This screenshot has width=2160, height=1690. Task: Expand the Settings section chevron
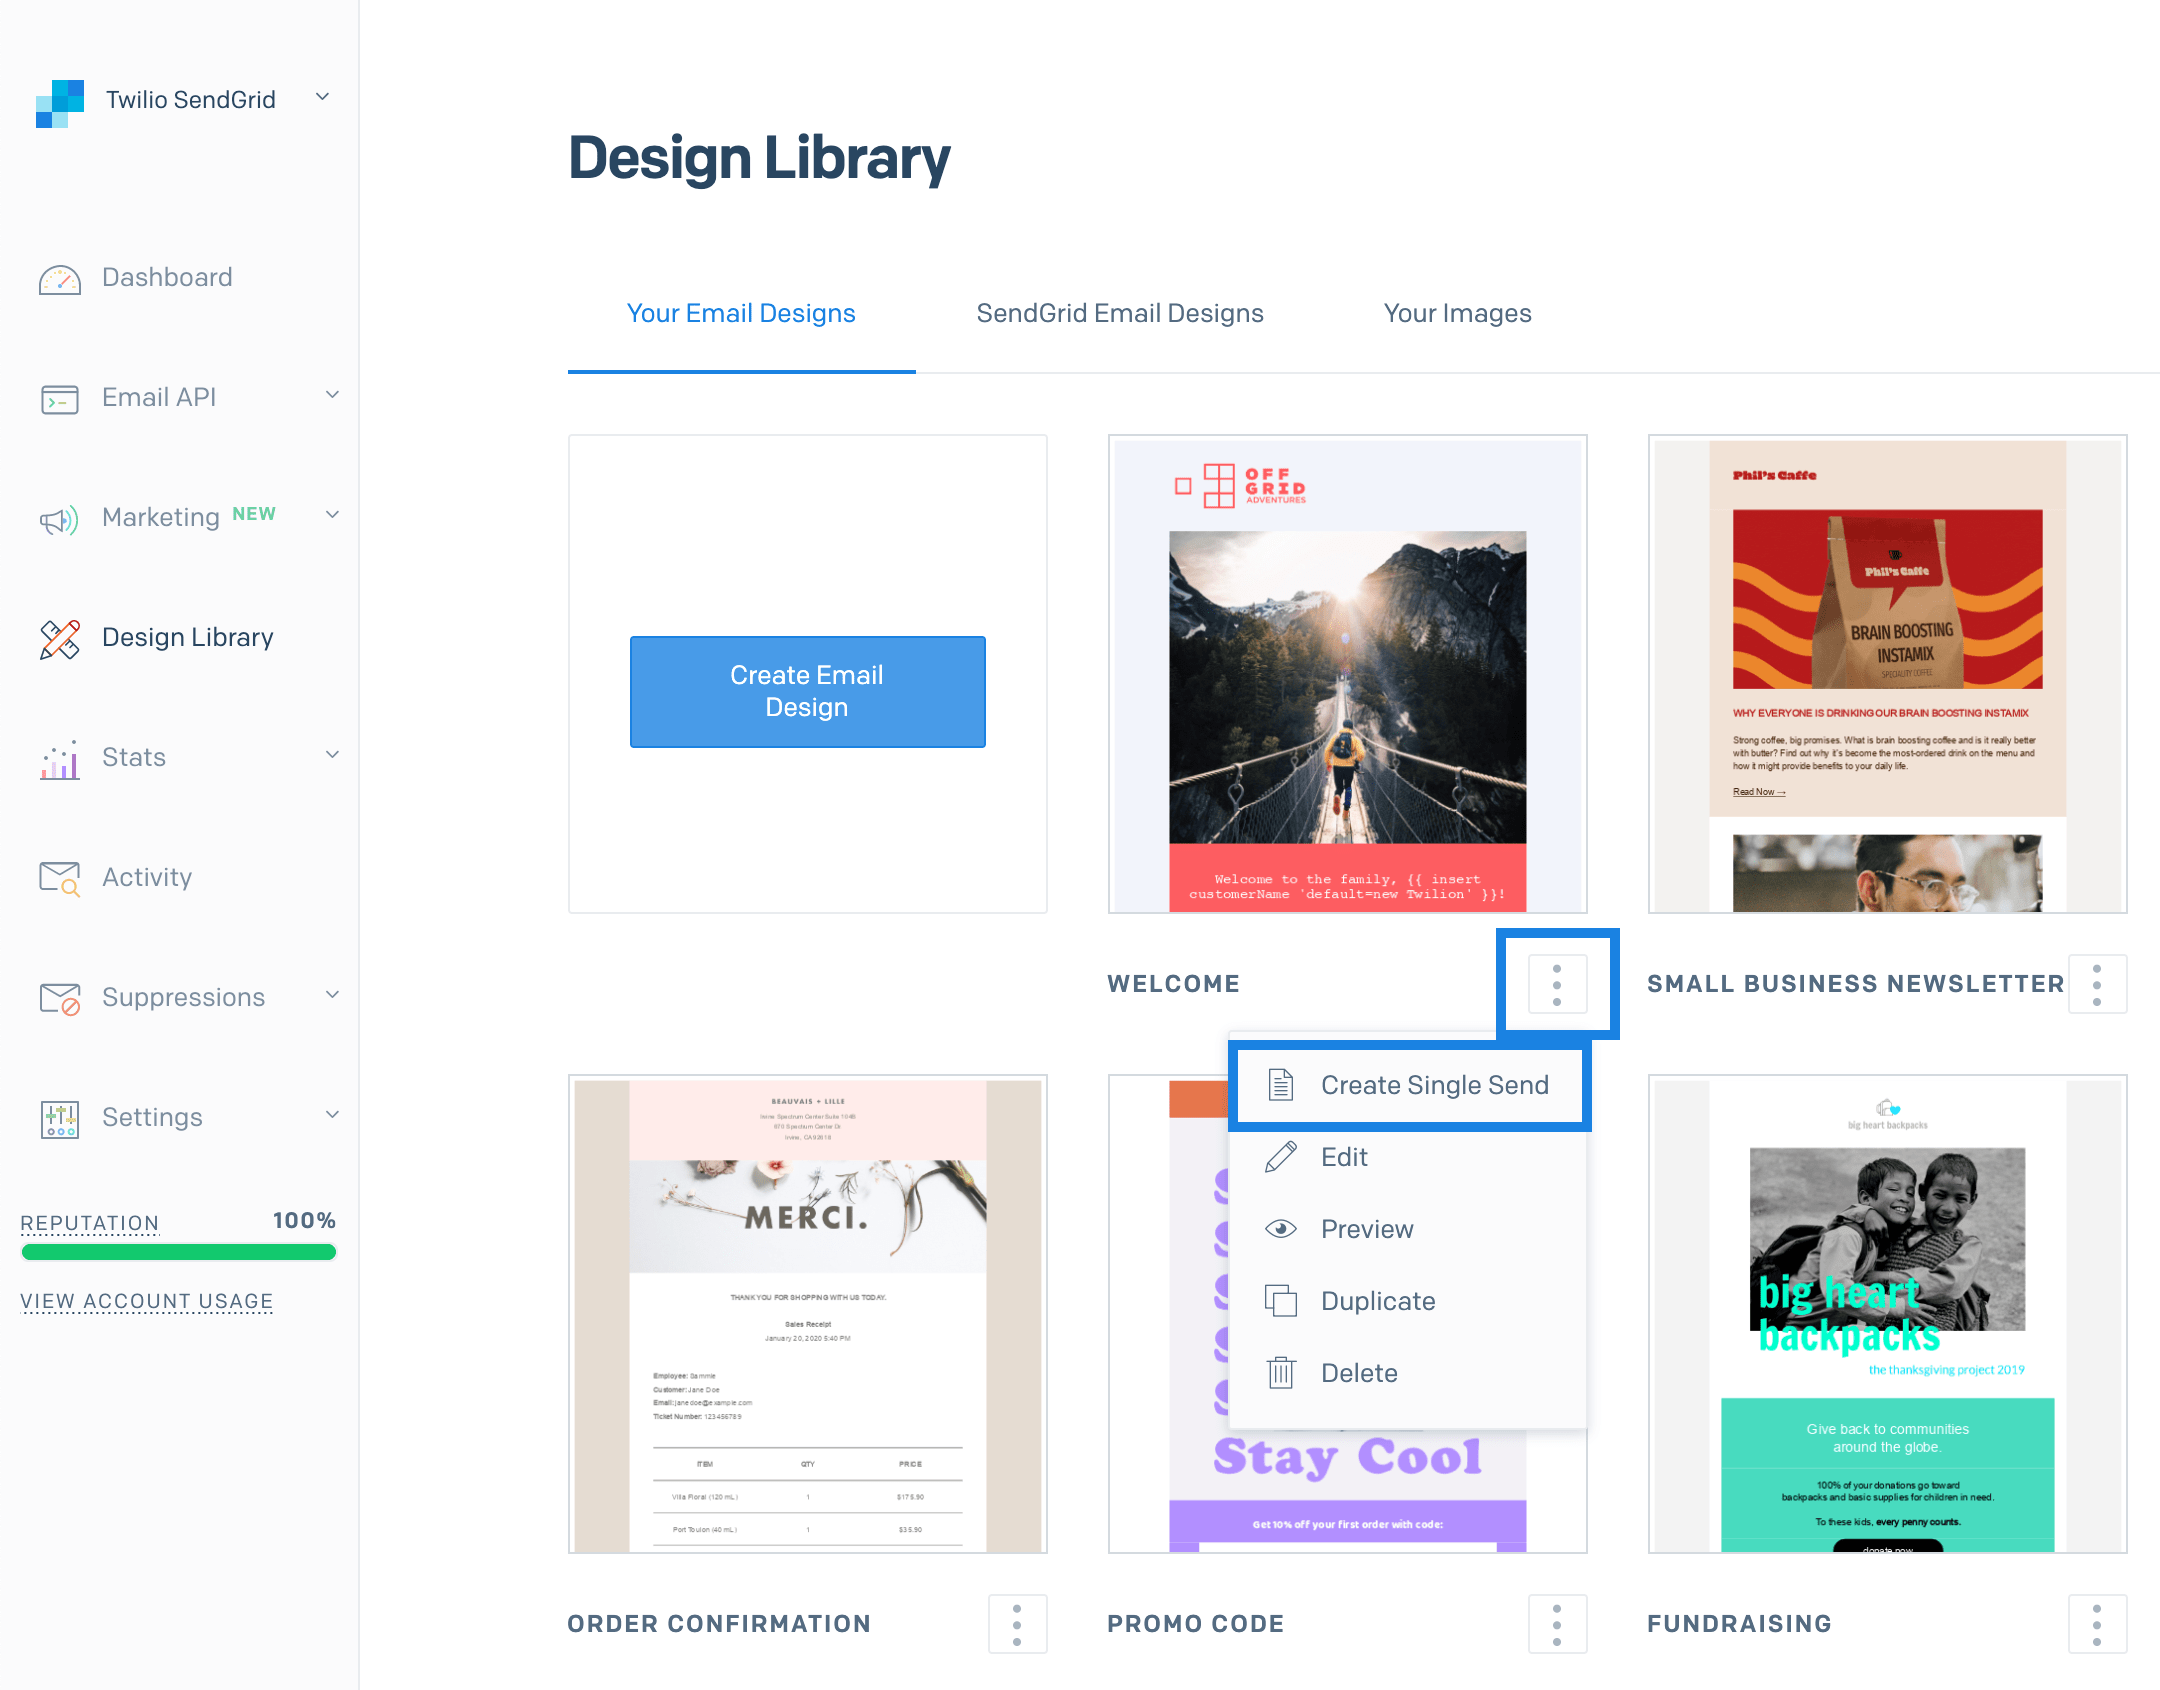click(x=332, y=1116)
